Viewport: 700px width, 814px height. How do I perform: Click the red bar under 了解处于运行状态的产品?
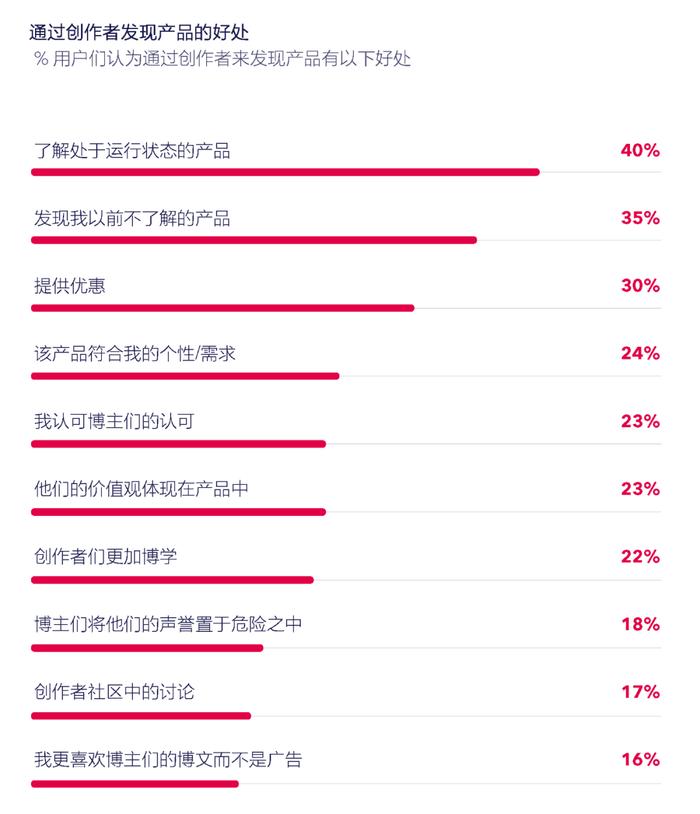pyautogui.click(x=285, y=172)
